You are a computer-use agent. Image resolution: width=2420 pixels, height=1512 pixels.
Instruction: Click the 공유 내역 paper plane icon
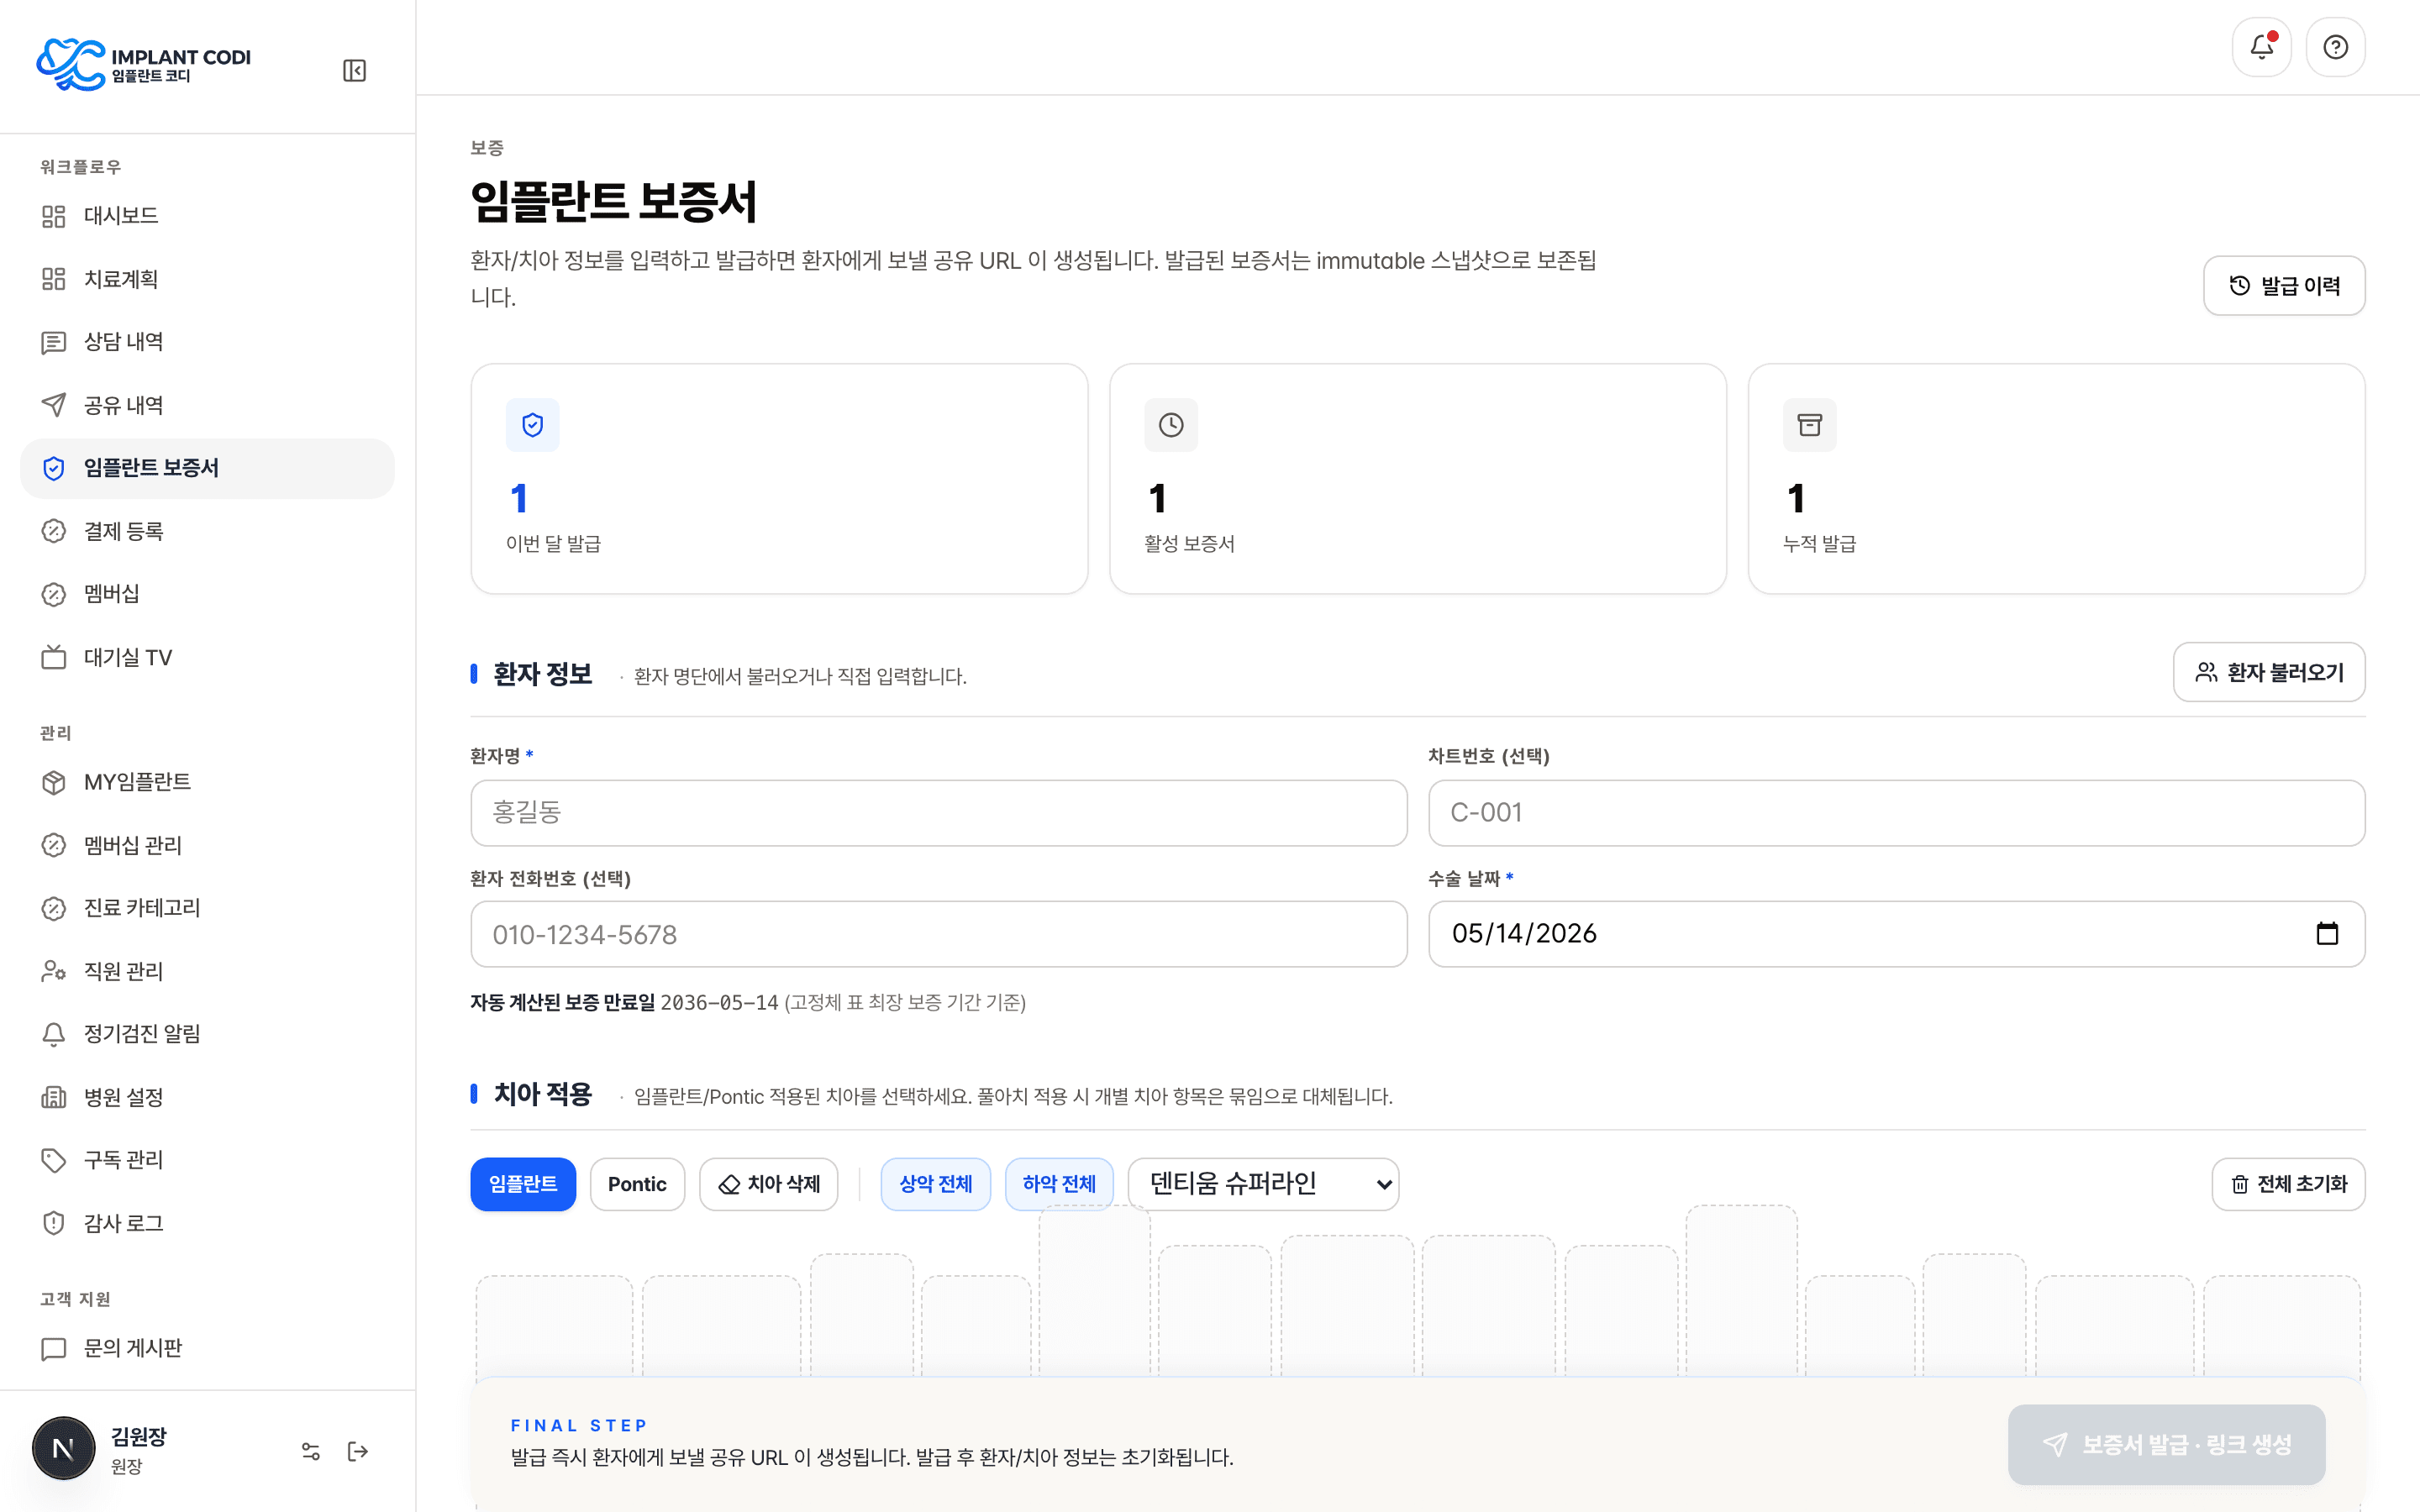(x=54, y=405)
